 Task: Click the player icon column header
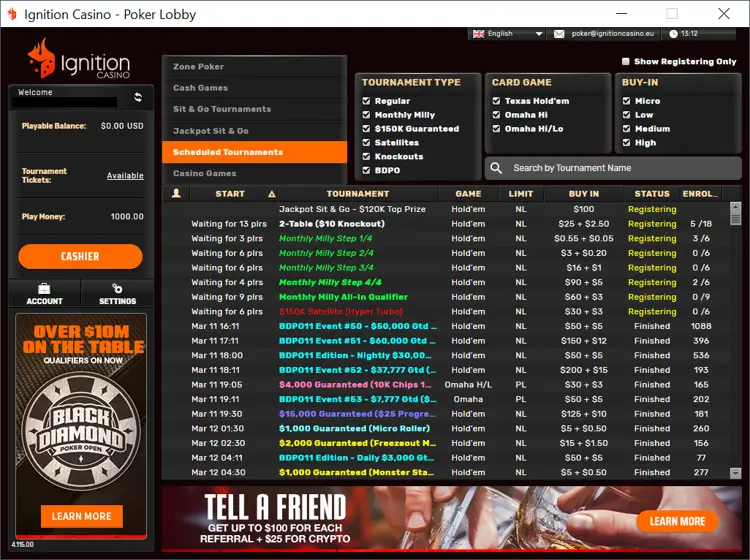(x=176, y=193)
